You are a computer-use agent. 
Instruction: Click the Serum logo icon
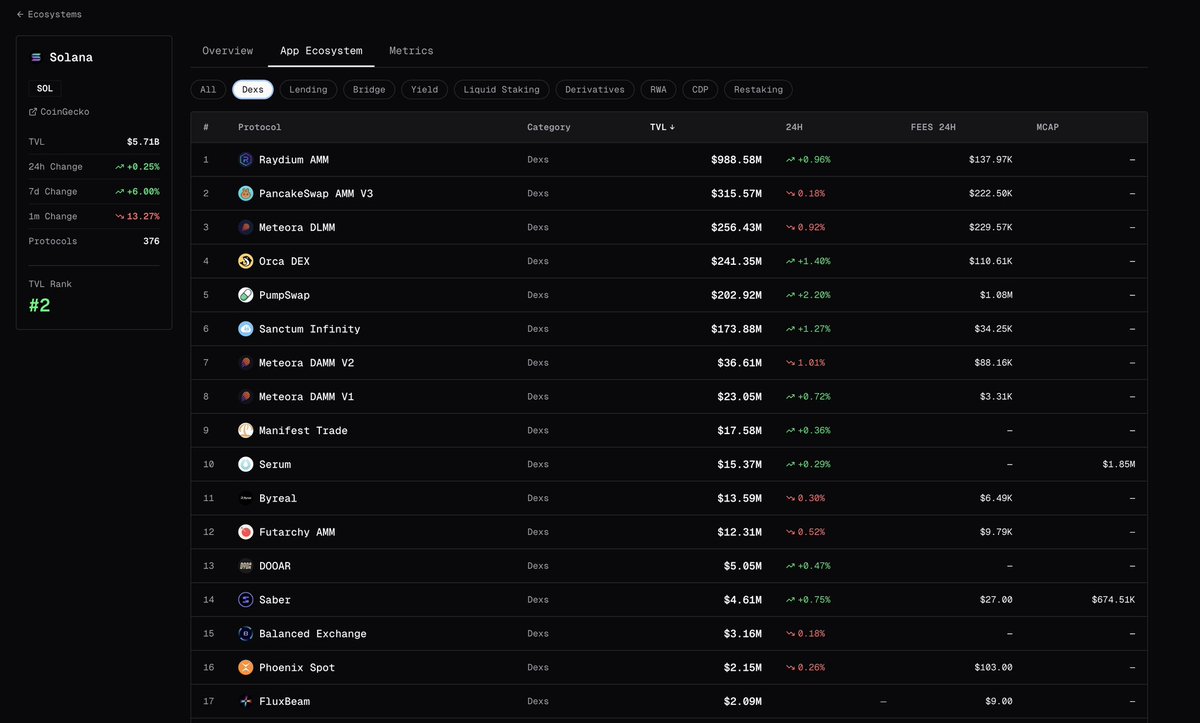[x=246, y=465]
